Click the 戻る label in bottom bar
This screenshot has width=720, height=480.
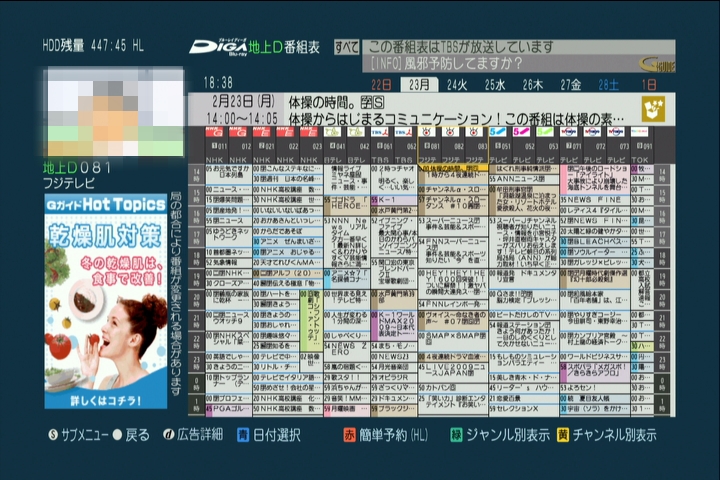point(136,435)
